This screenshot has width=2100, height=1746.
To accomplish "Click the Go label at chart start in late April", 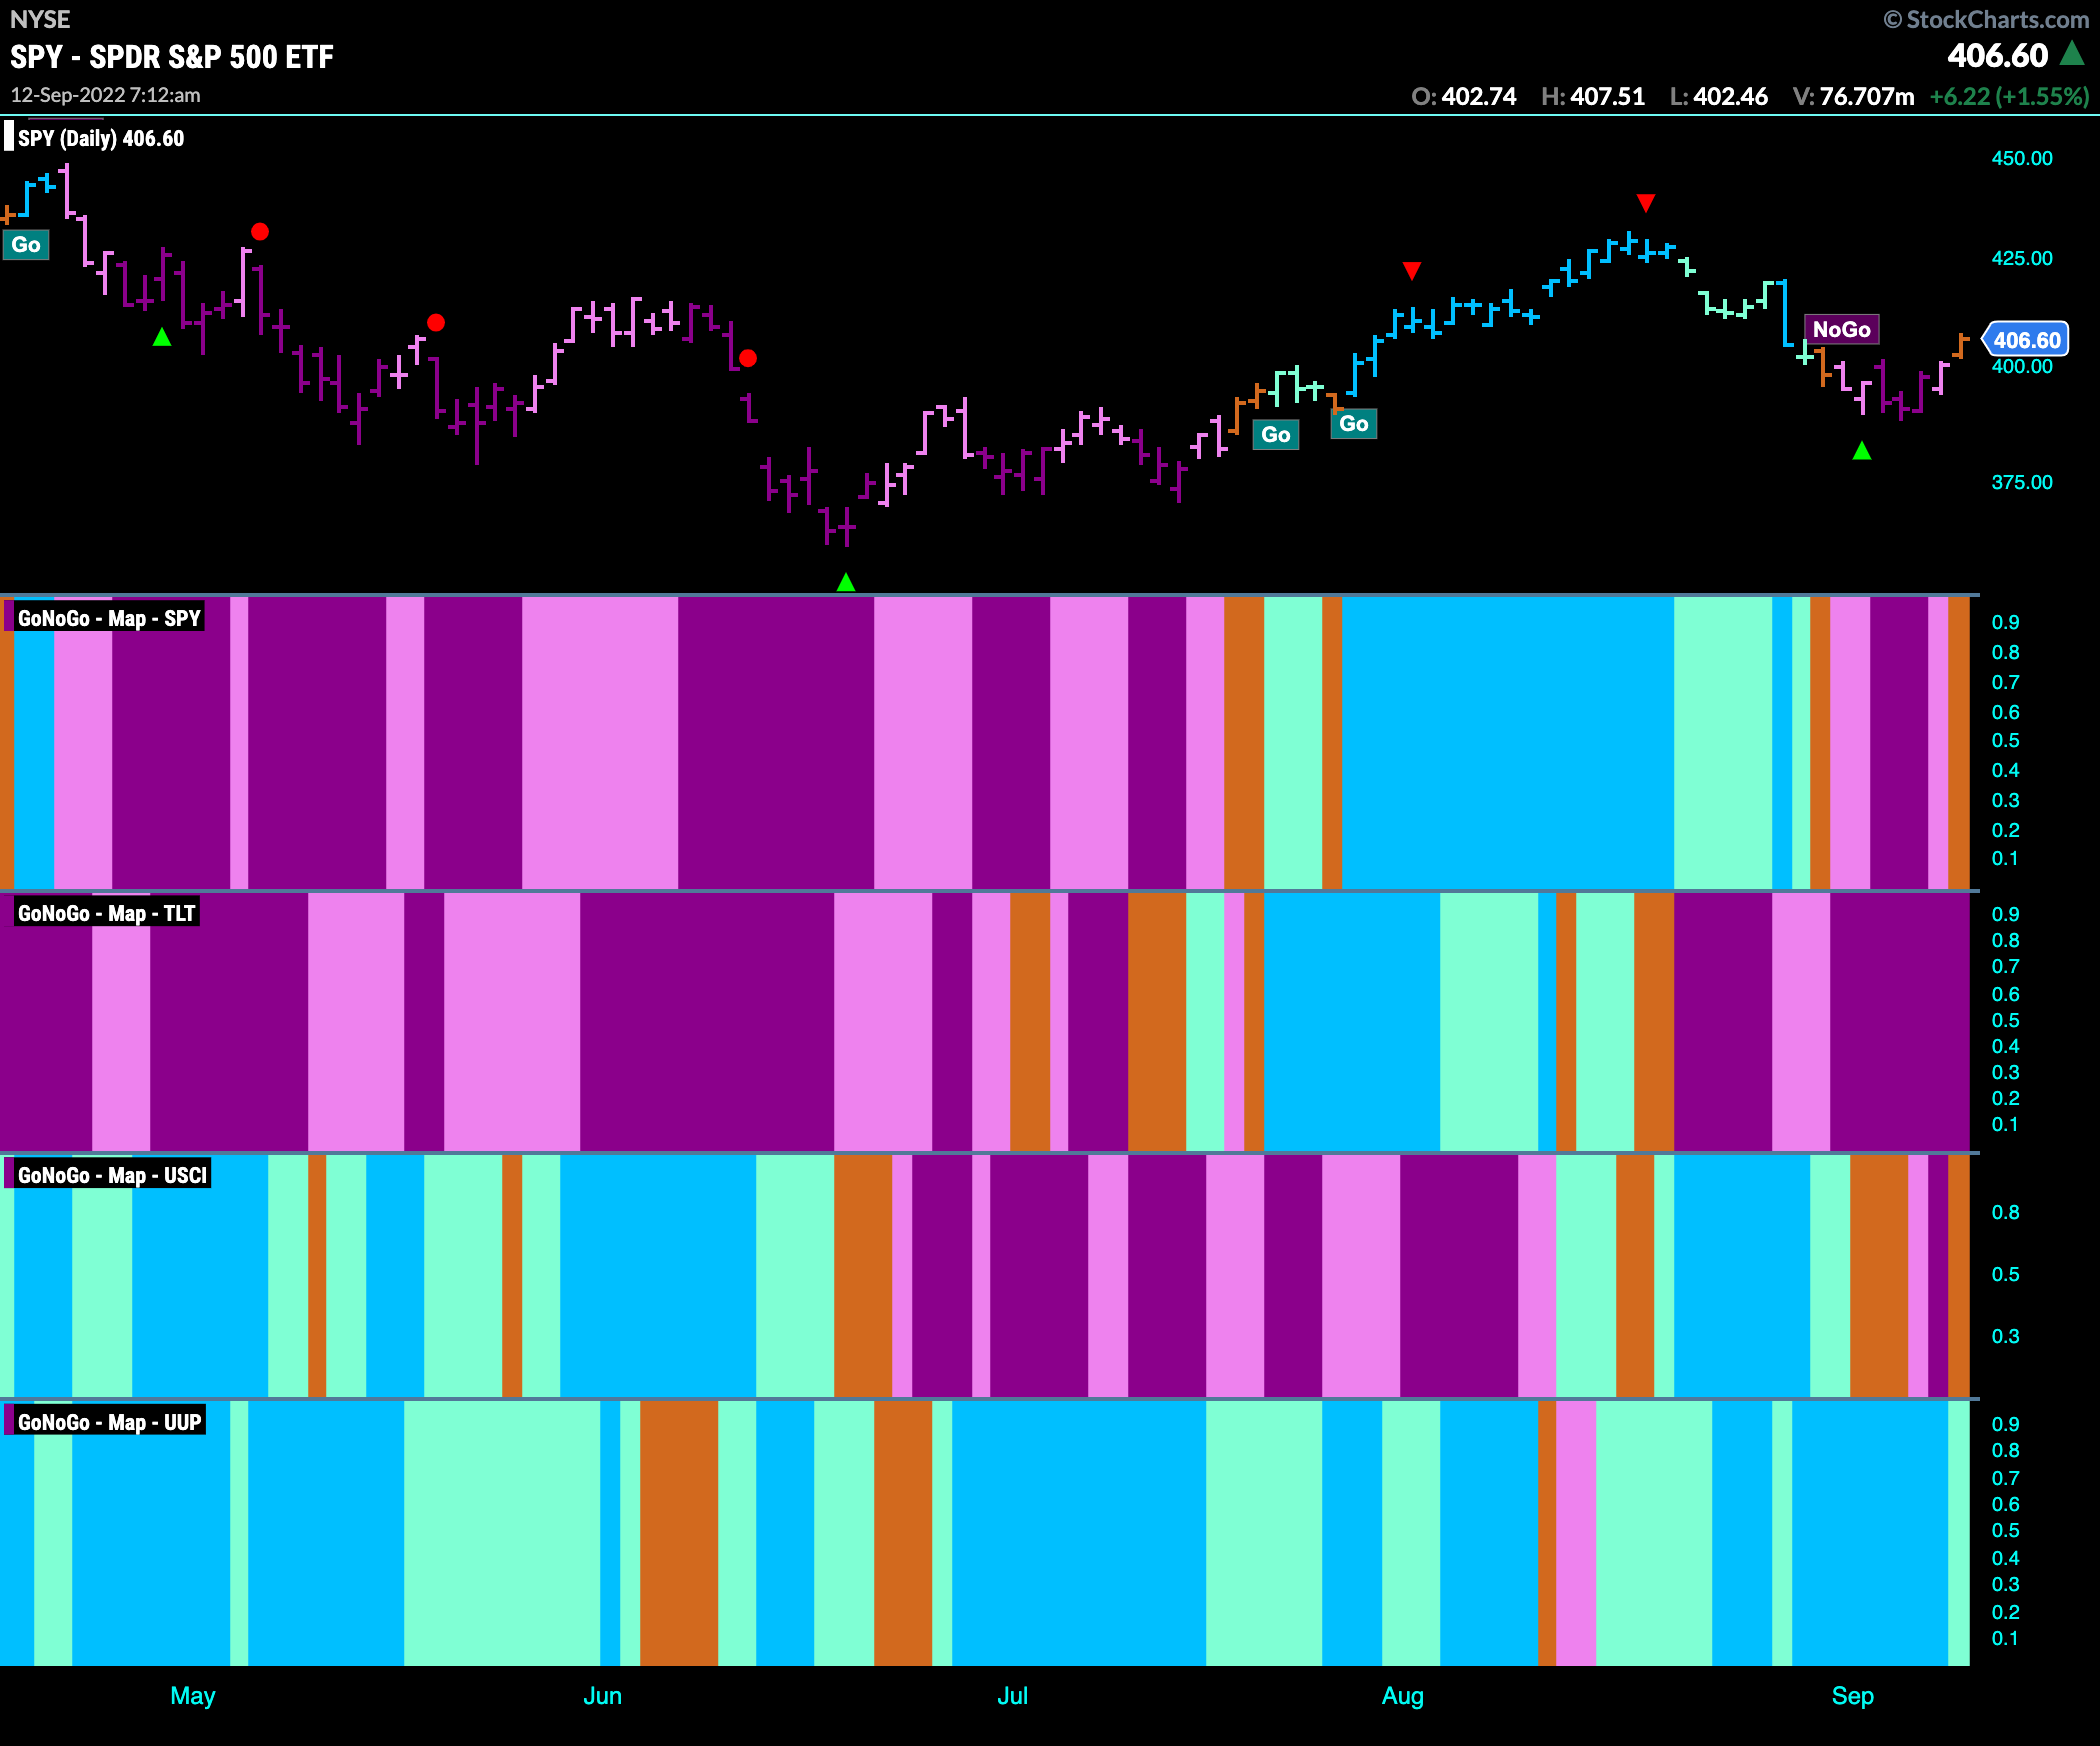I will (26, 245).
